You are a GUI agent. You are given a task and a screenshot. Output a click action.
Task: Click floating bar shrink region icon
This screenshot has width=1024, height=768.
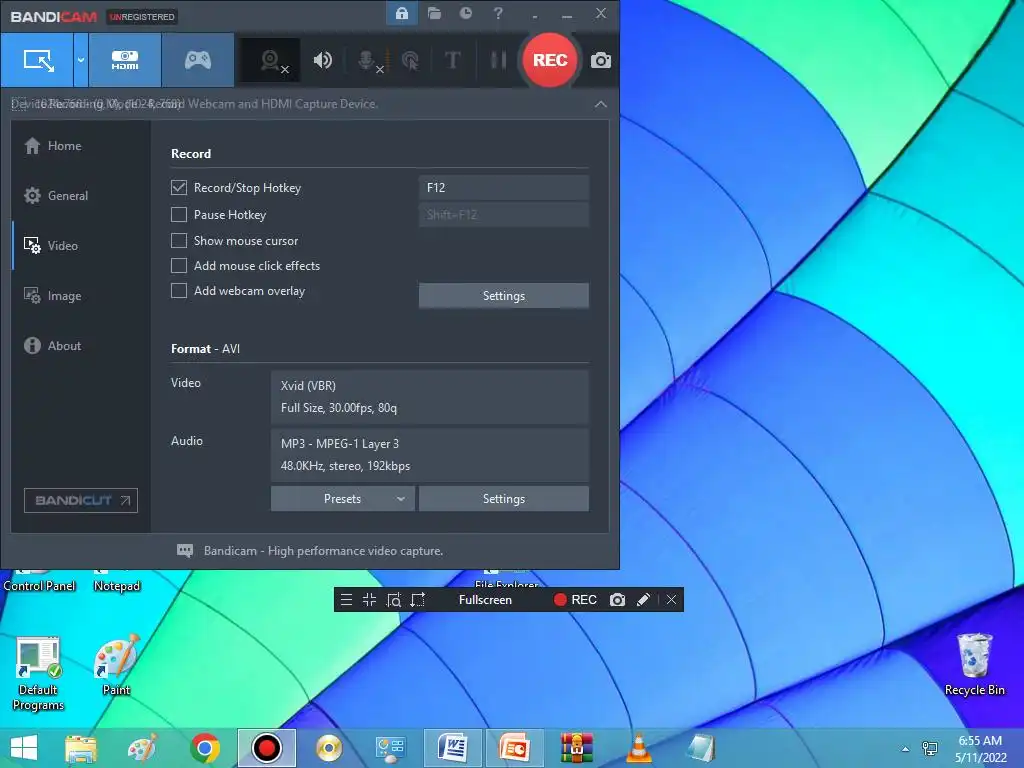(369, 600)
